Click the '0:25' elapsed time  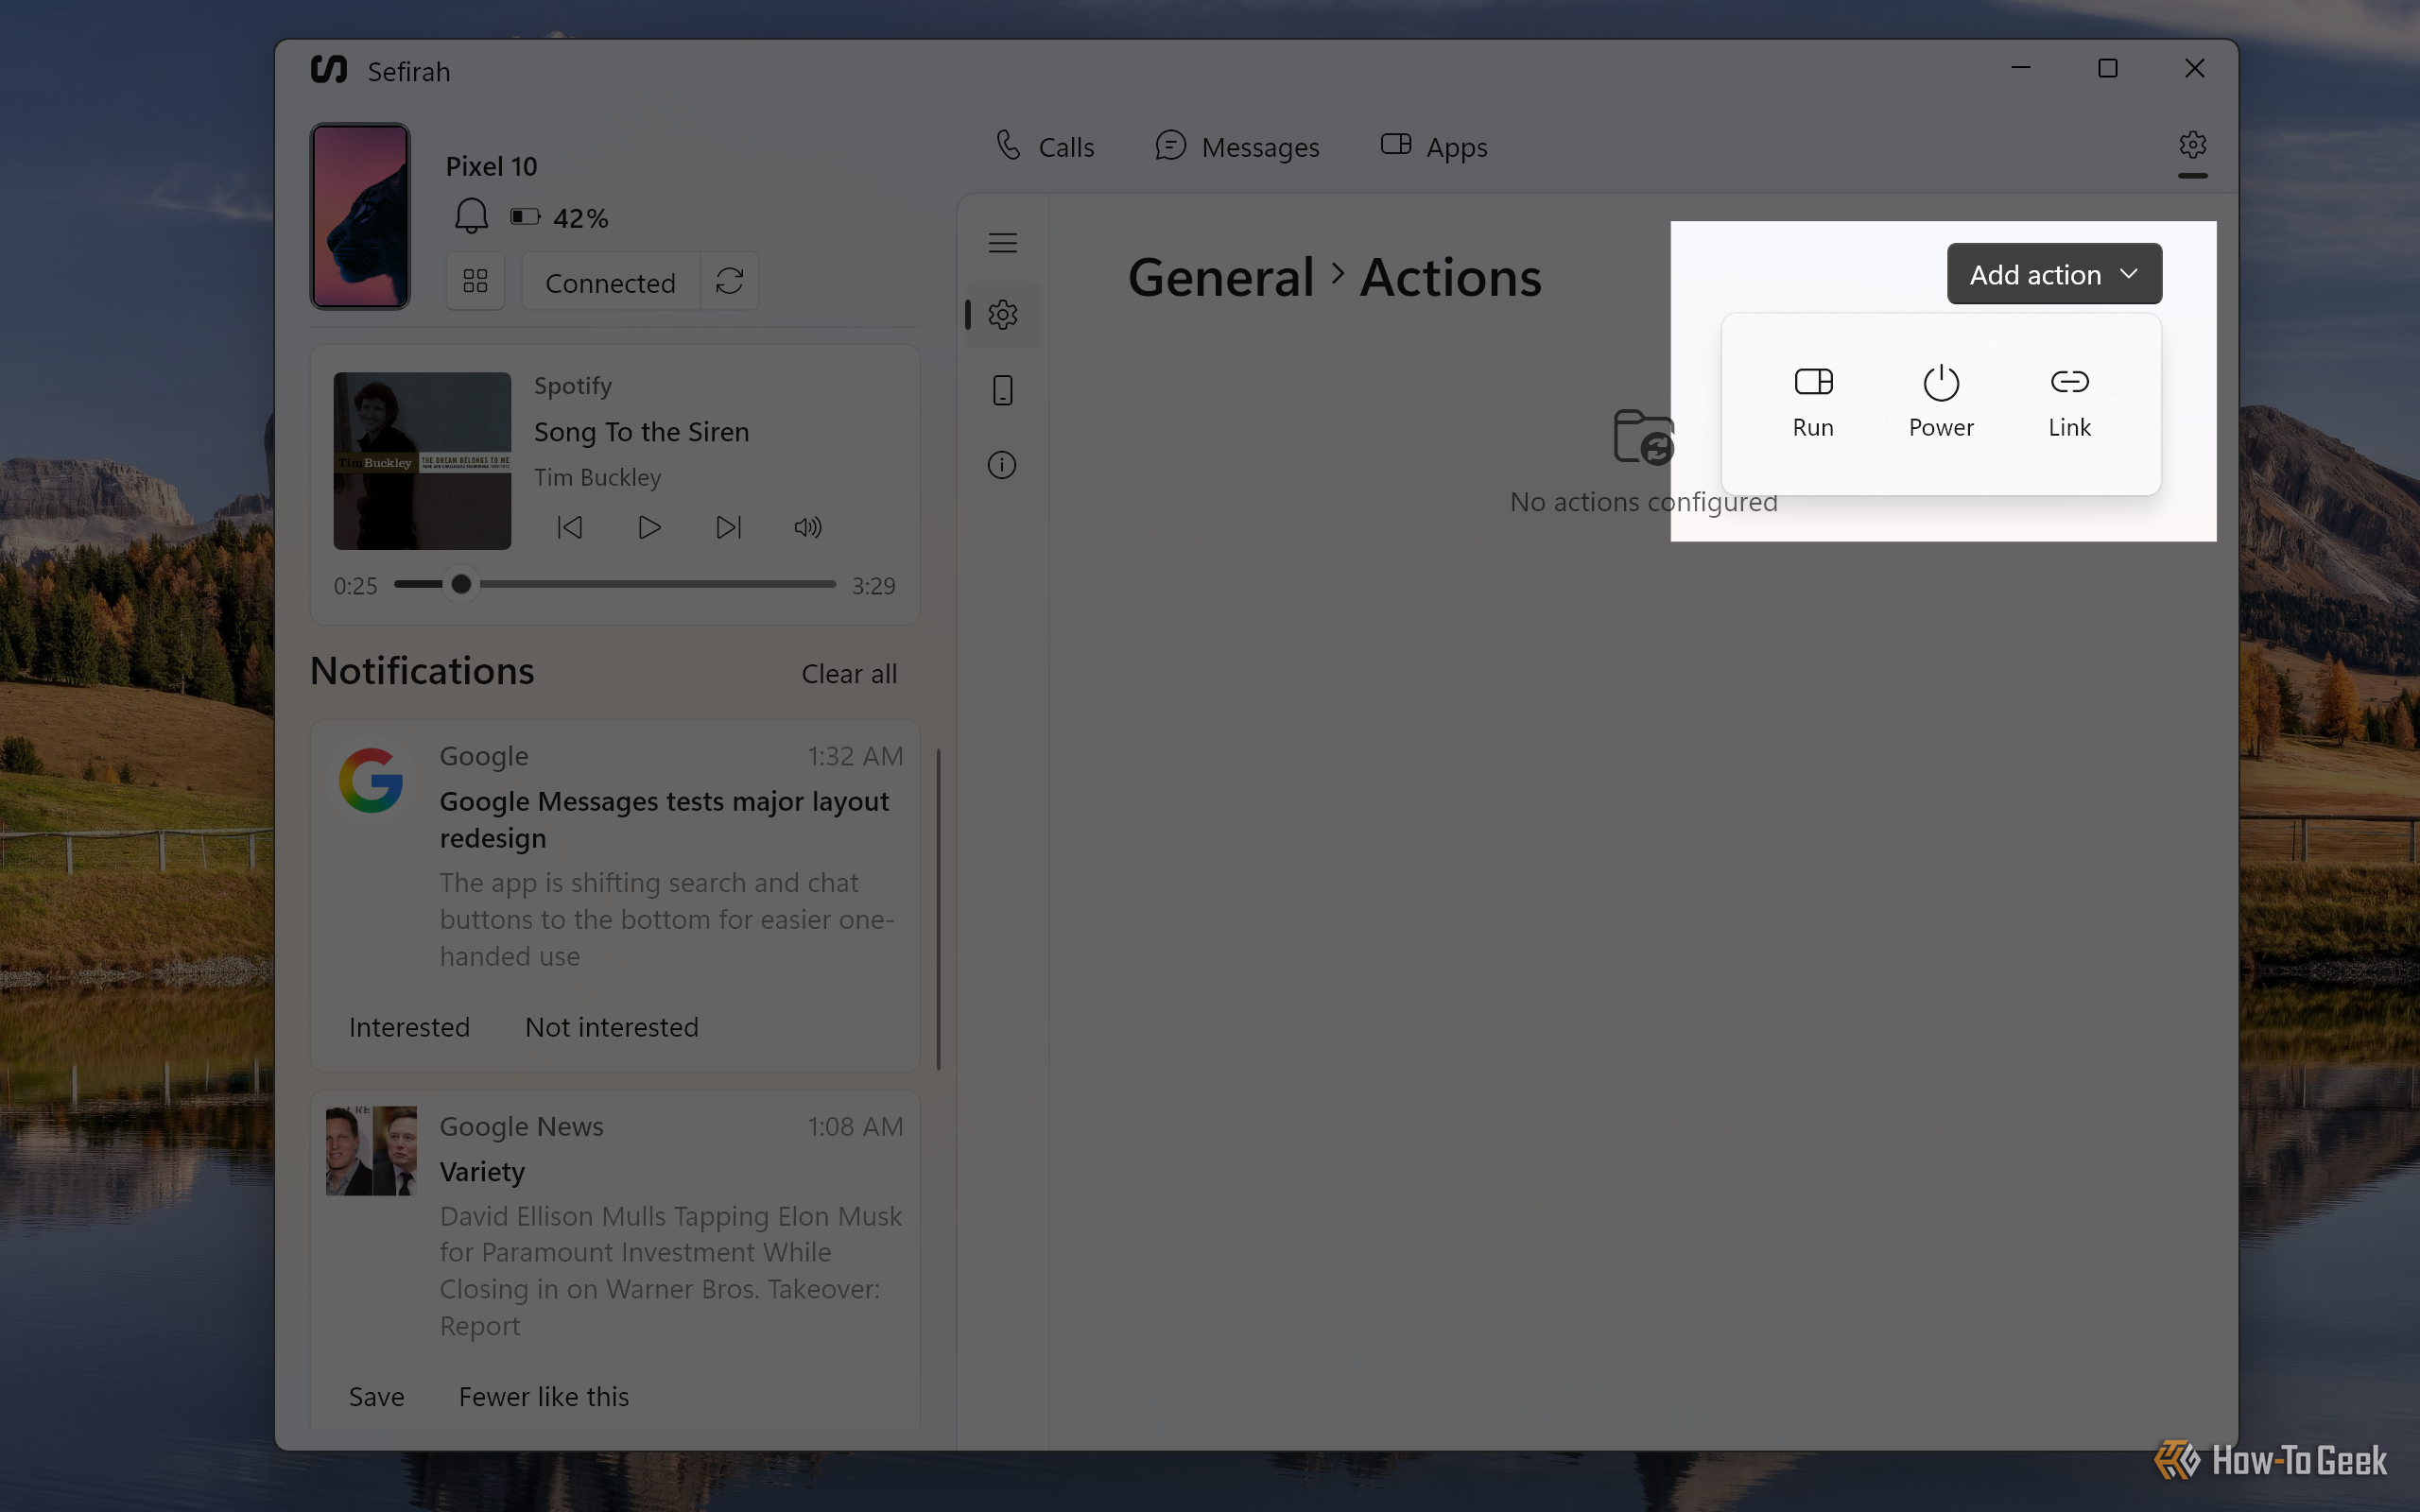pyautogui.click(x=355, y=586)
